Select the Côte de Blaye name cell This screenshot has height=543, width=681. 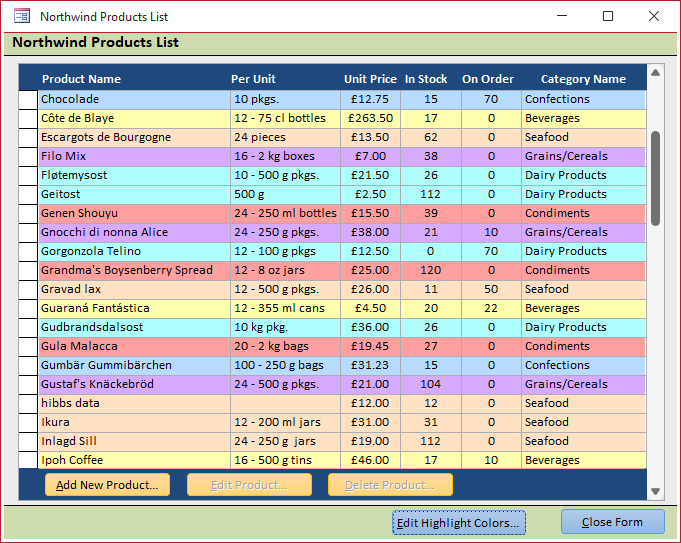coord(134,119)
